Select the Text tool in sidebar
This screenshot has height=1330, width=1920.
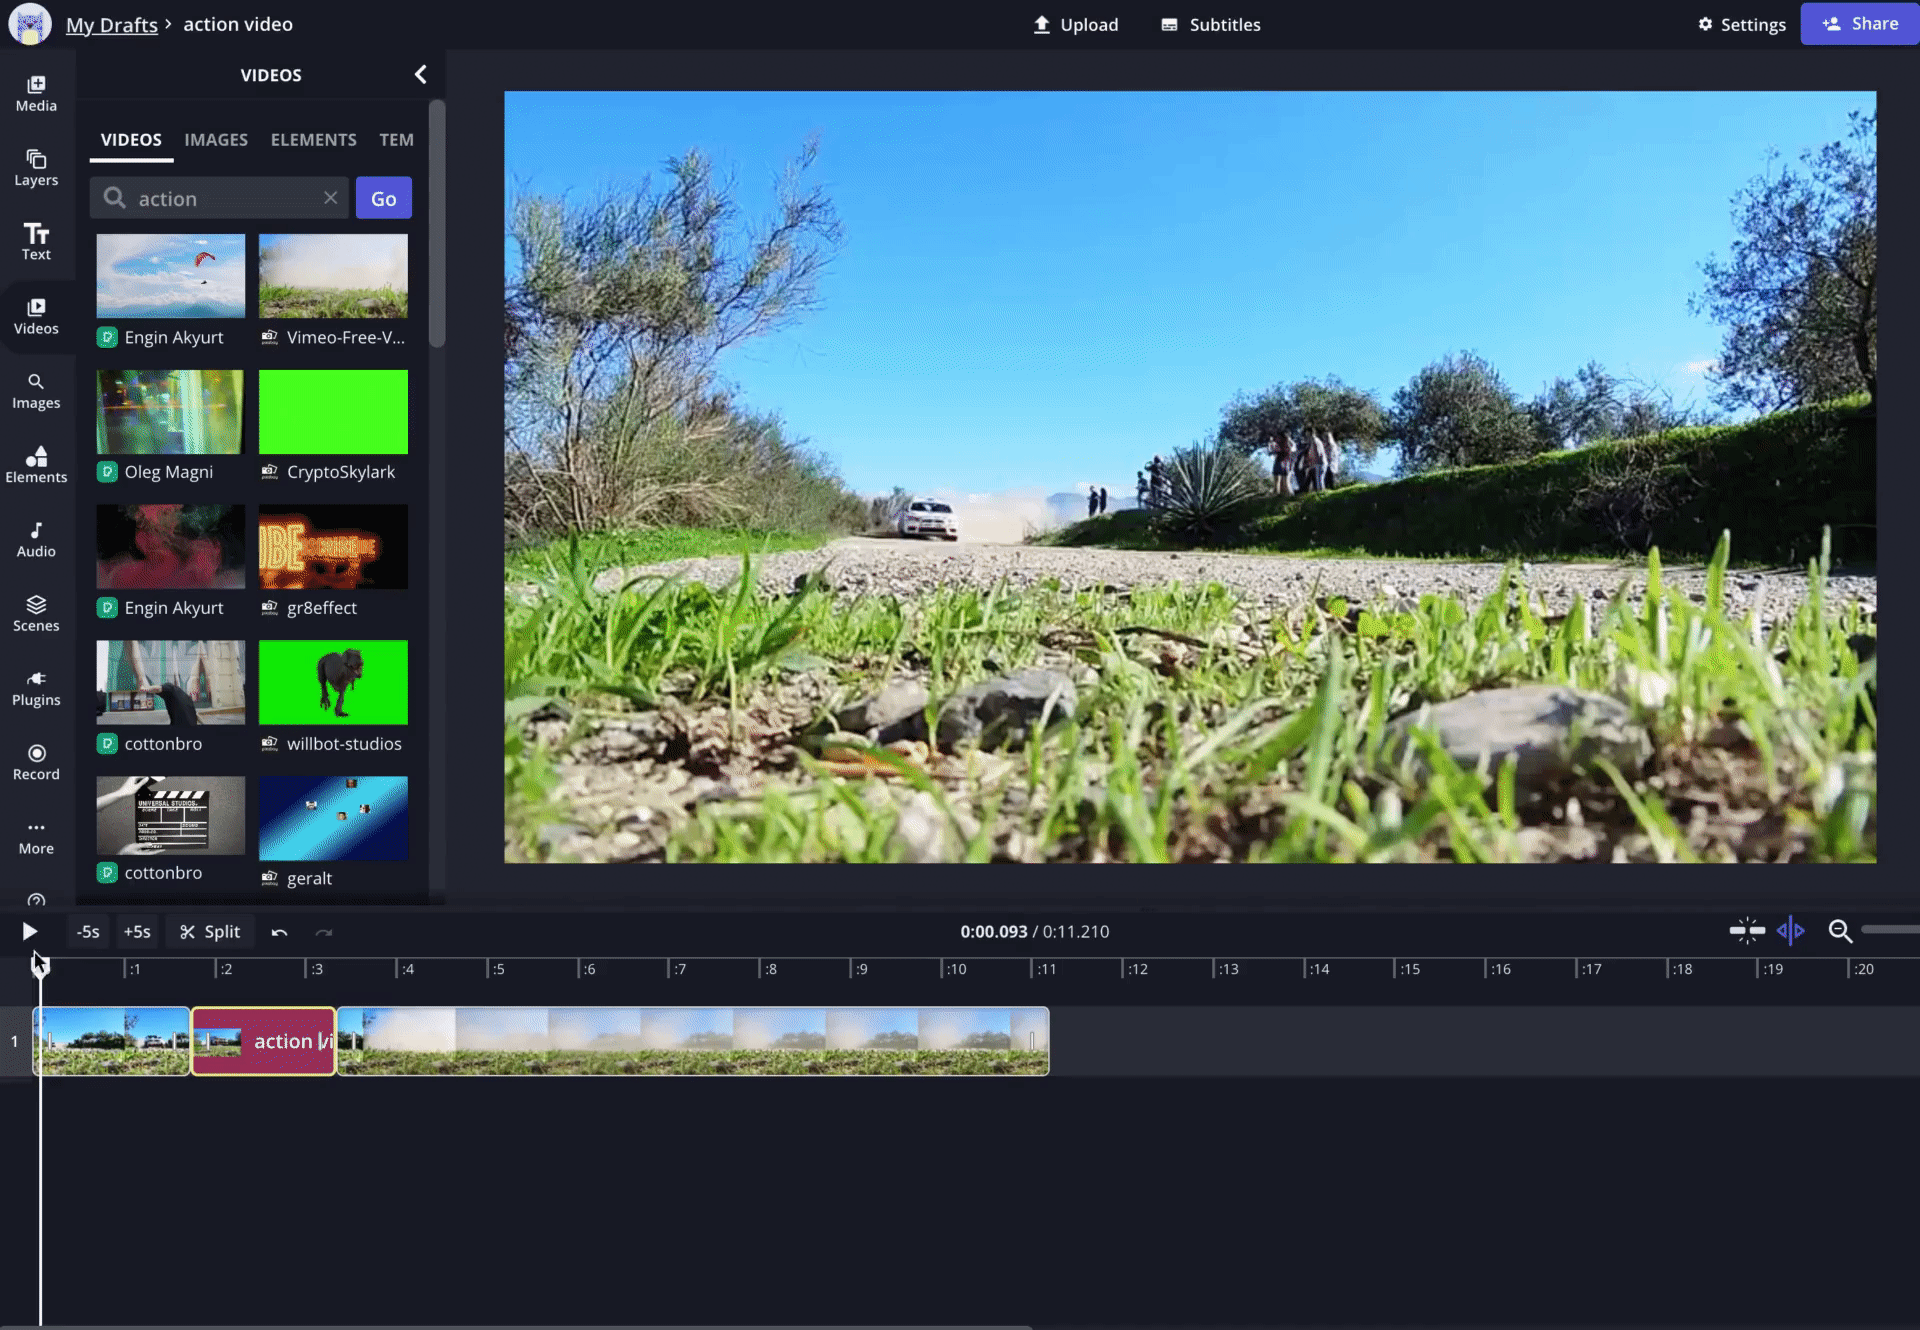click(x=36, y=241)
